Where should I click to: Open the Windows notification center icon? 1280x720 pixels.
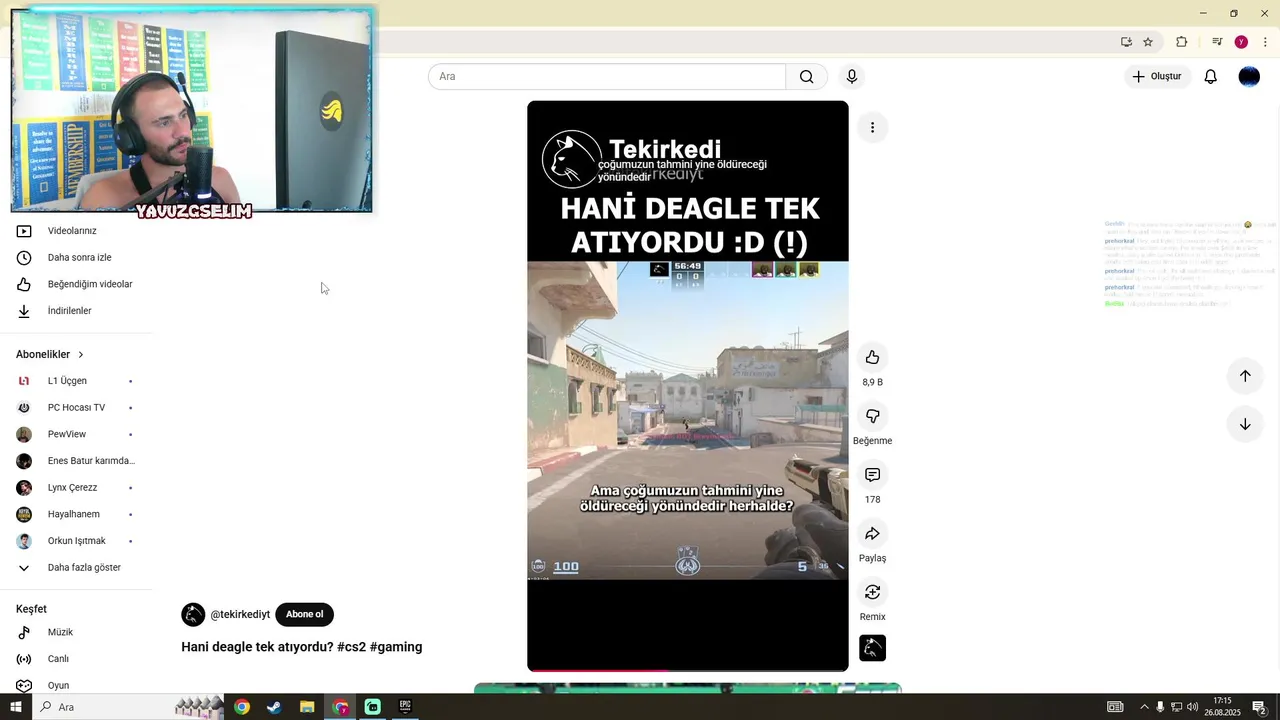1259,707
